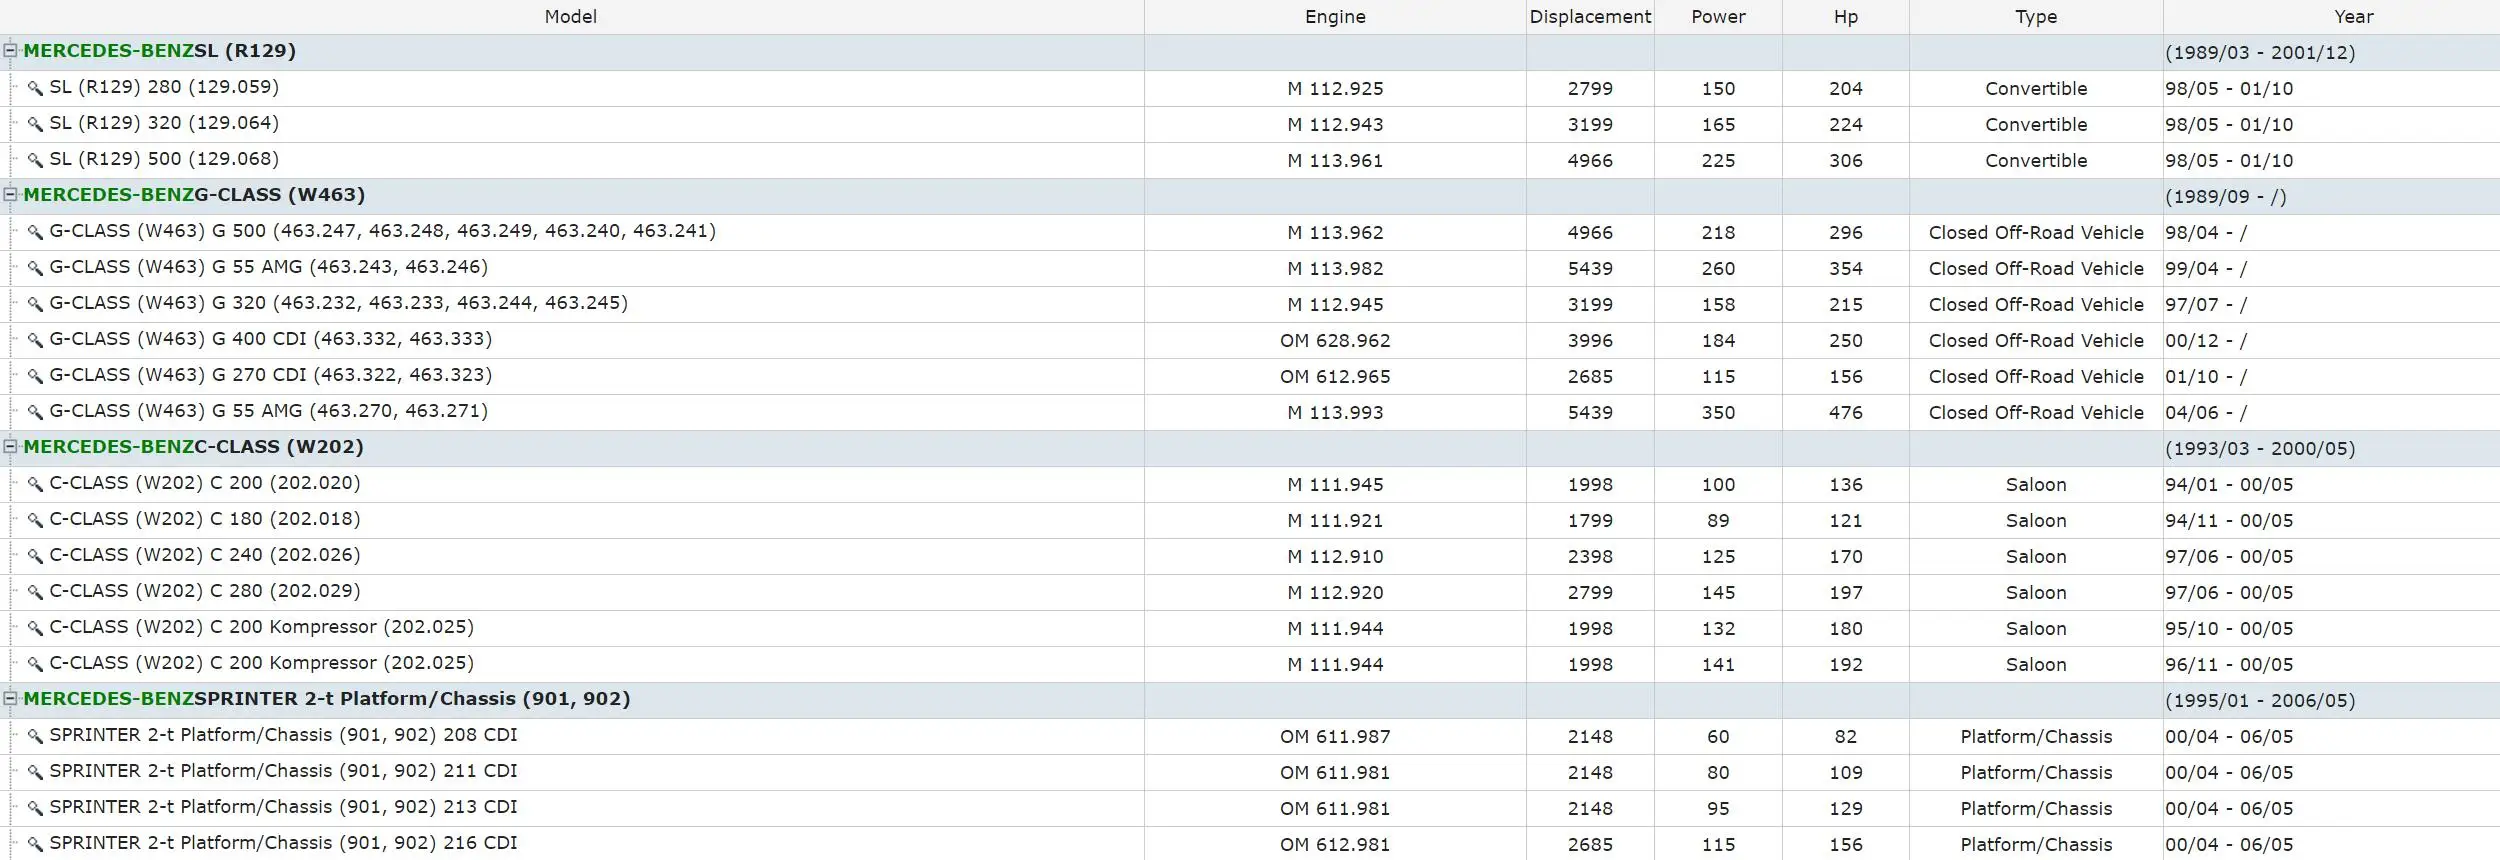Click magnifier icon for SL (R129) 500
Image resolution: width=2500 pixels, height=860 pixels.
click(35, 160)
